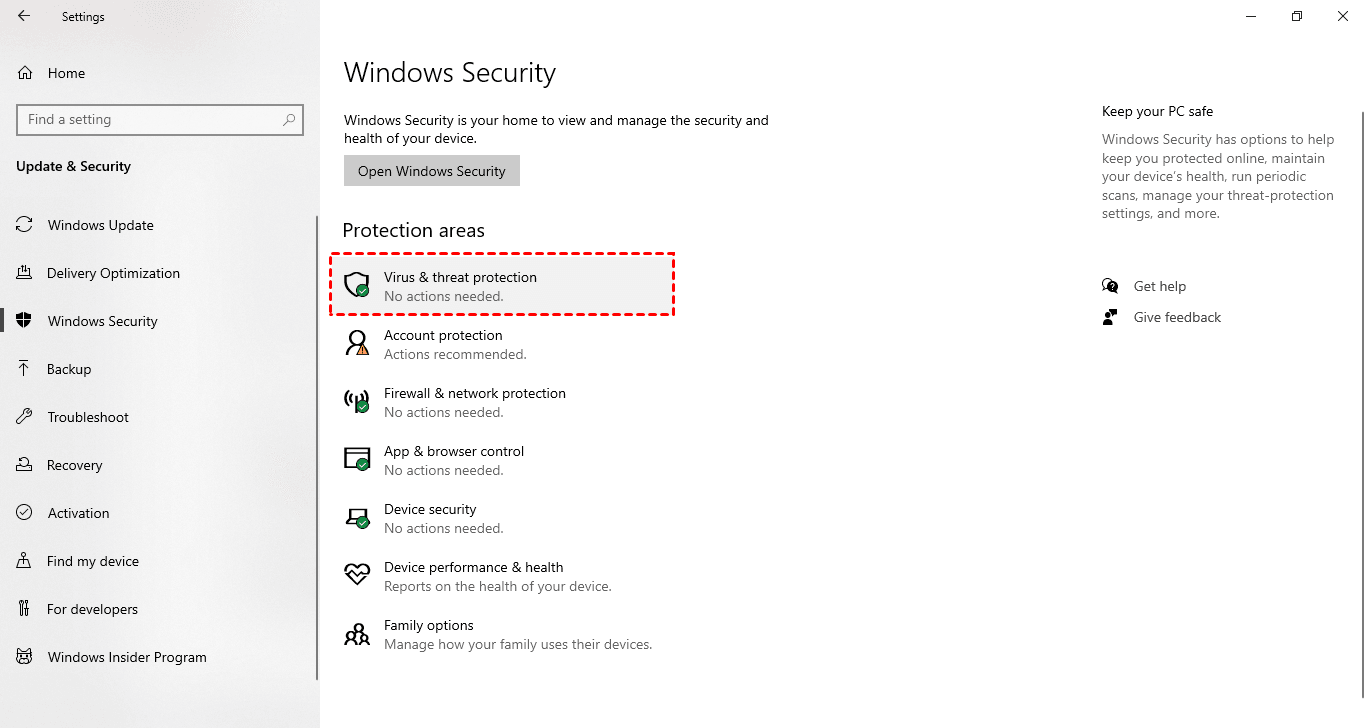Click the Account protection icon
The width and height of the screenshot is (1366, 728).
357,343
